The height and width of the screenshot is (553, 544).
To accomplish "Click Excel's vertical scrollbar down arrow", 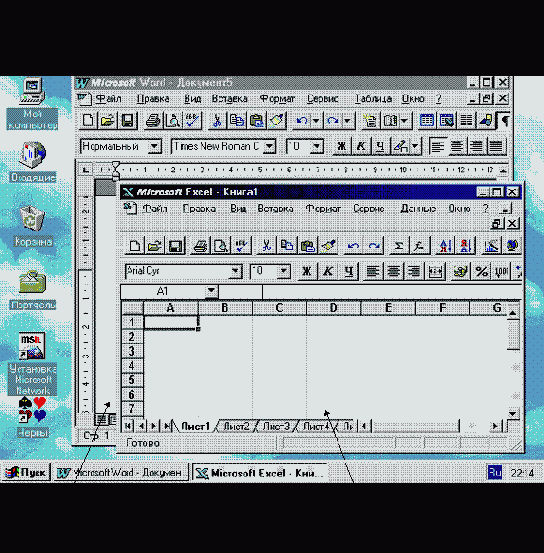I will pos(513,413).
